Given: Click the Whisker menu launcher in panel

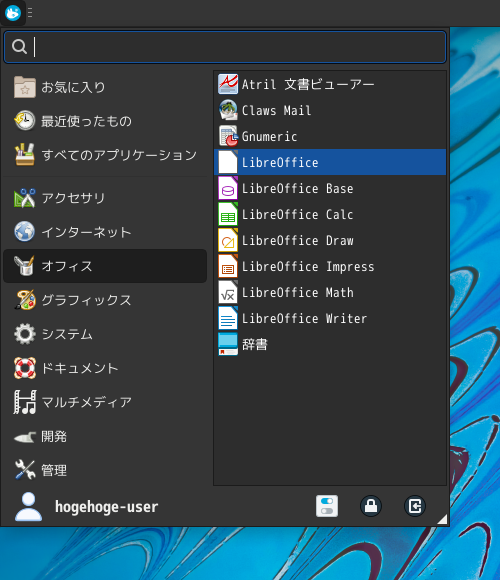Looking at the screenshot, I should [x=13, y=13].
